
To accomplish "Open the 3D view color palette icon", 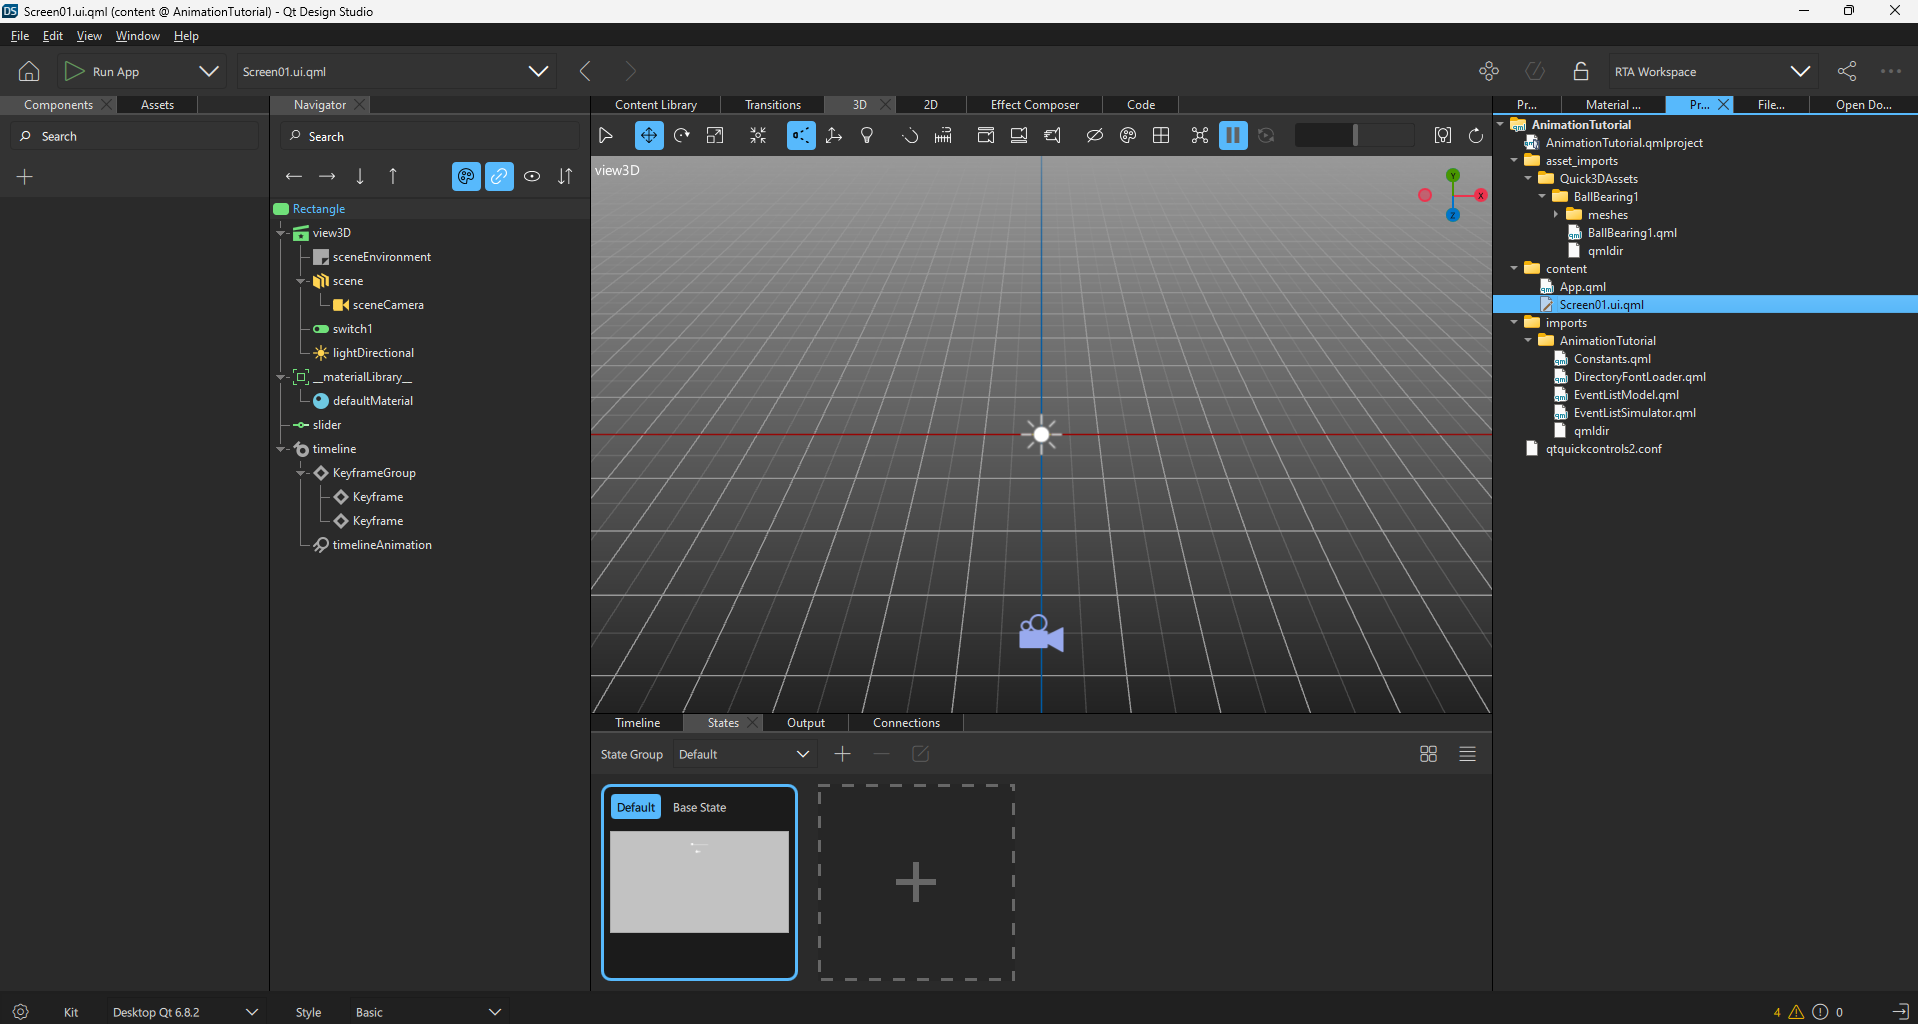I will (x=1128, y=136).
